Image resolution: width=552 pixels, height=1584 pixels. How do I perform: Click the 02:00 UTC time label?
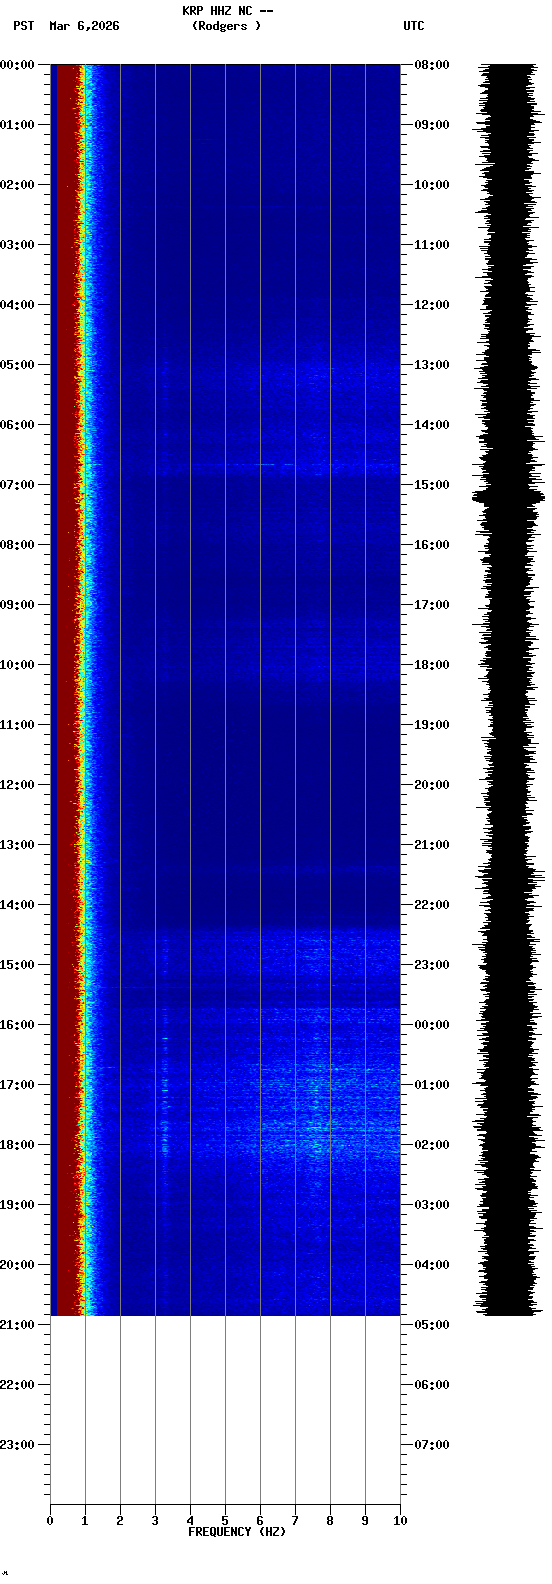[432, 1145]
